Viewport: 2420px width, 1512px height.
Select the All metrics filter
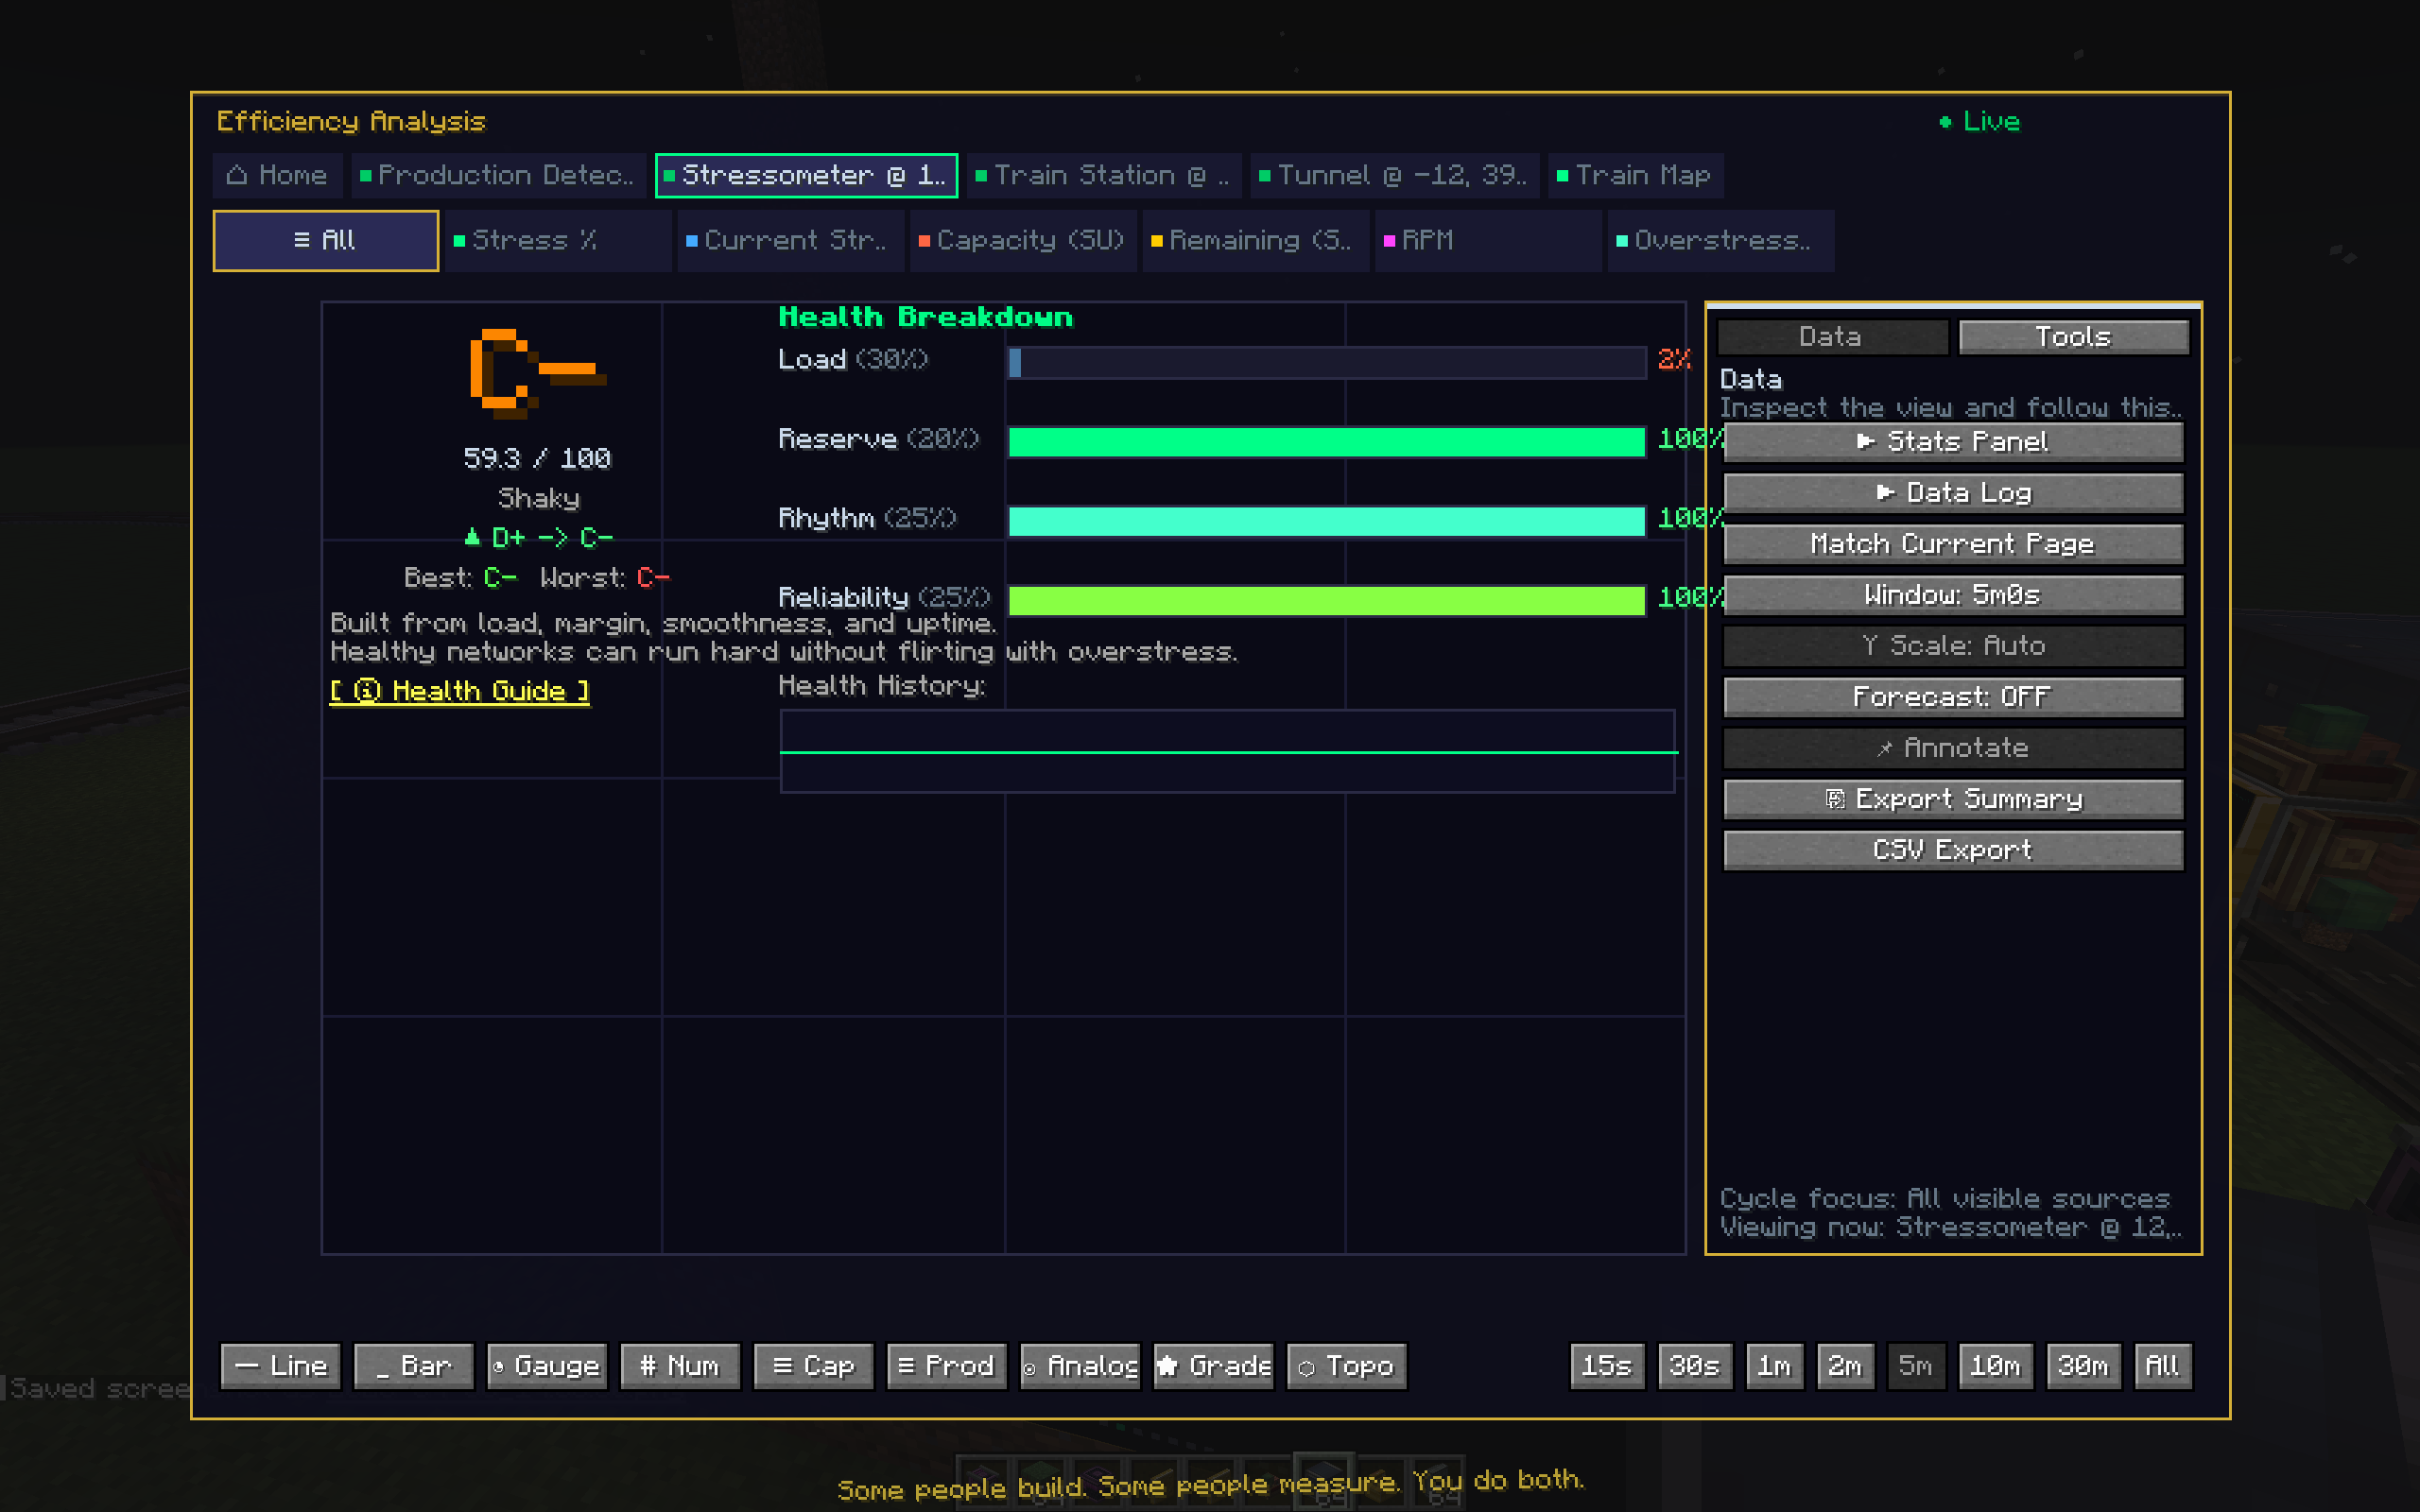point(325,240)
